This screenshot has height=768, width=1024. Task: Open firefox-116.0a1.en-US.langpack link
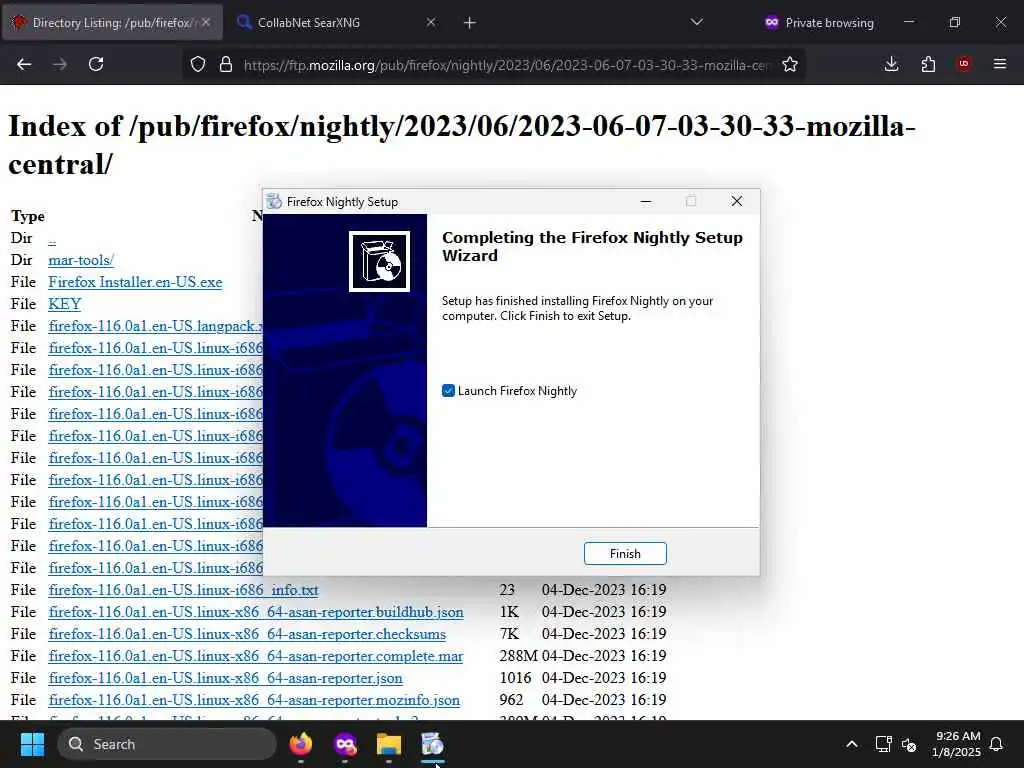point(155,326)
